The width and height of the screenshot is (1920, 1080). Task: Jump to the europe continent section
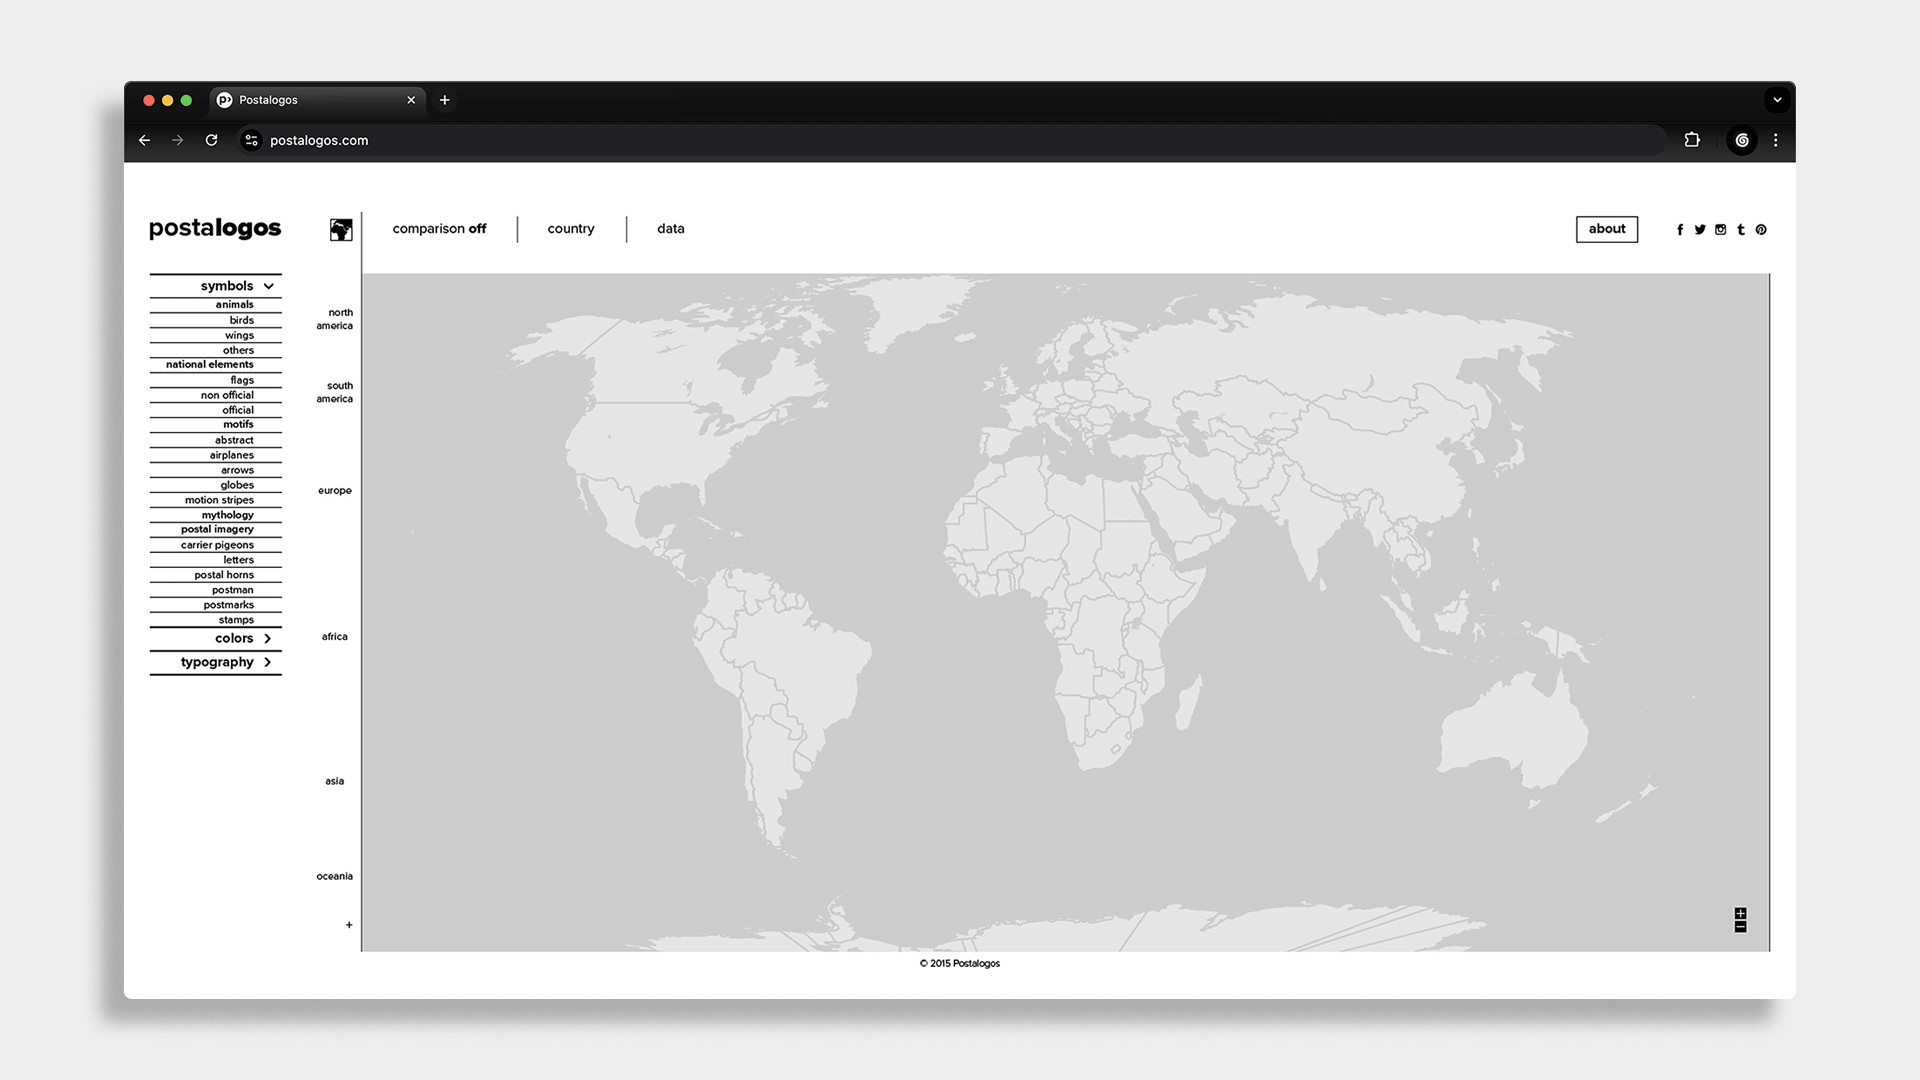[335, 491]
